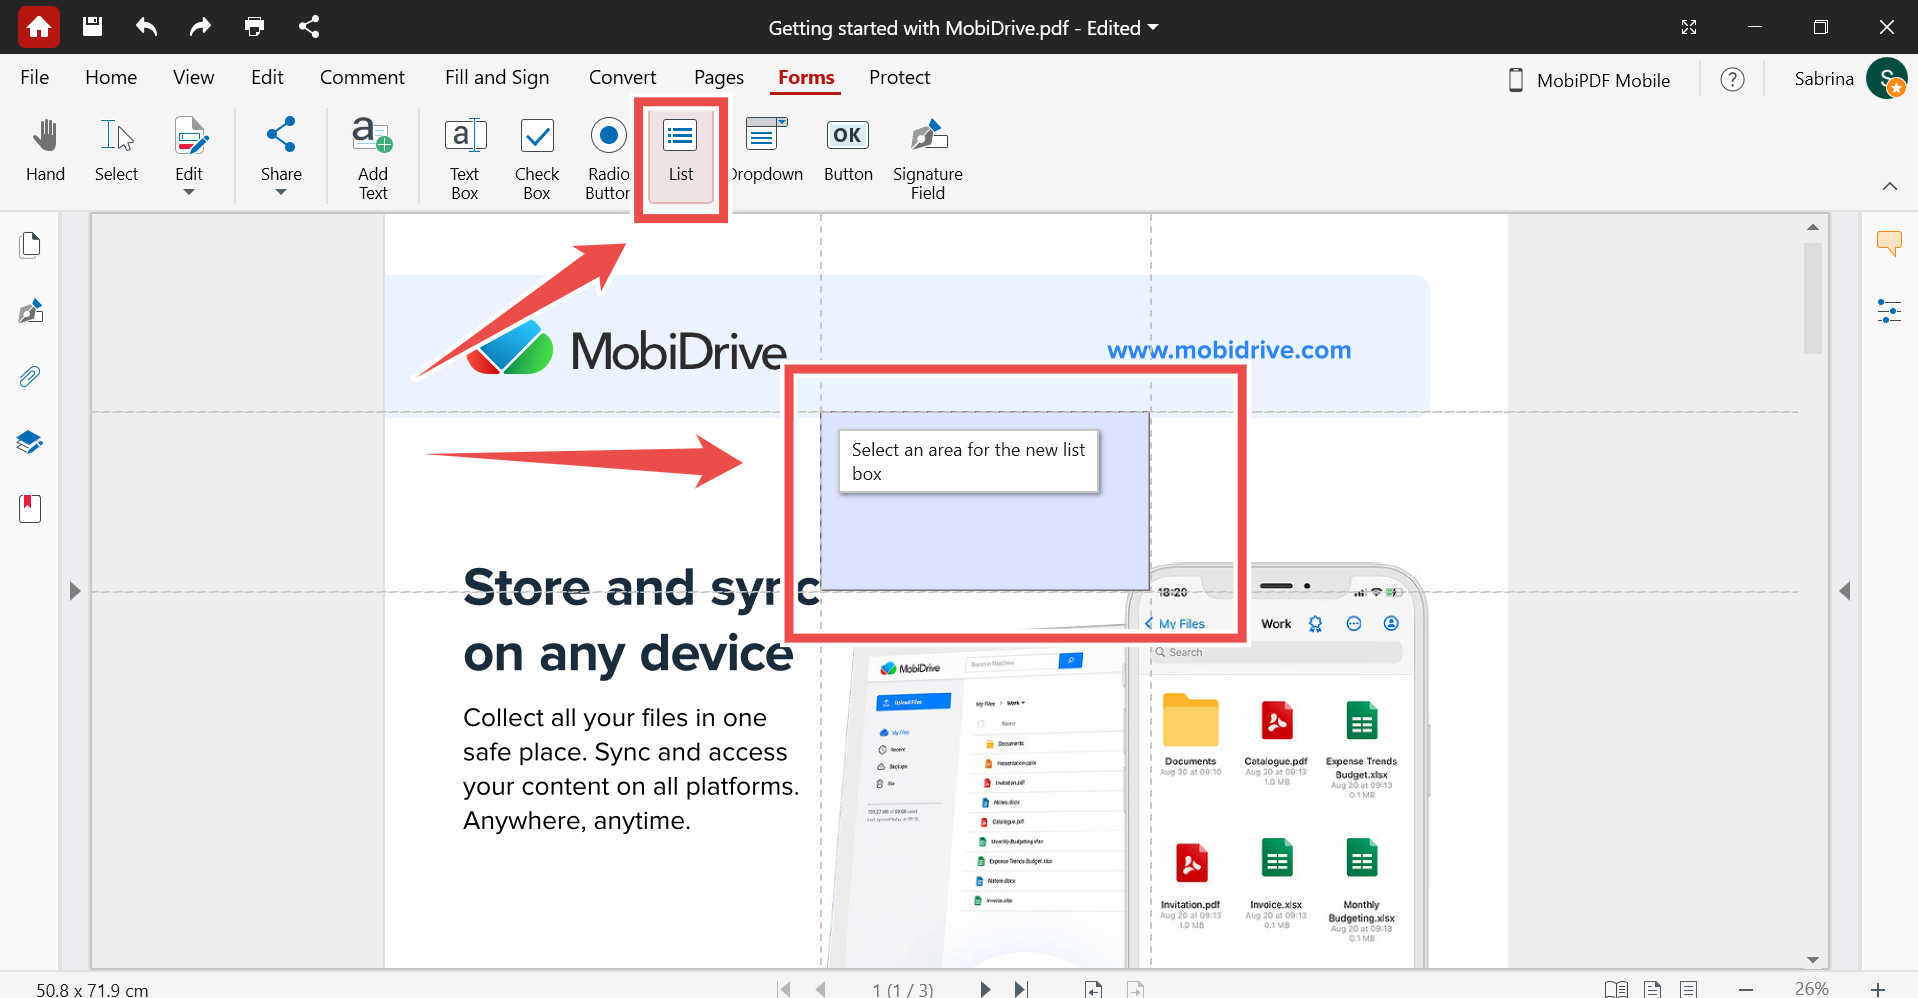Open the www.mobidrive.com link
The width and height of the screenshot is (1918, 998).
coord(1229,350)
